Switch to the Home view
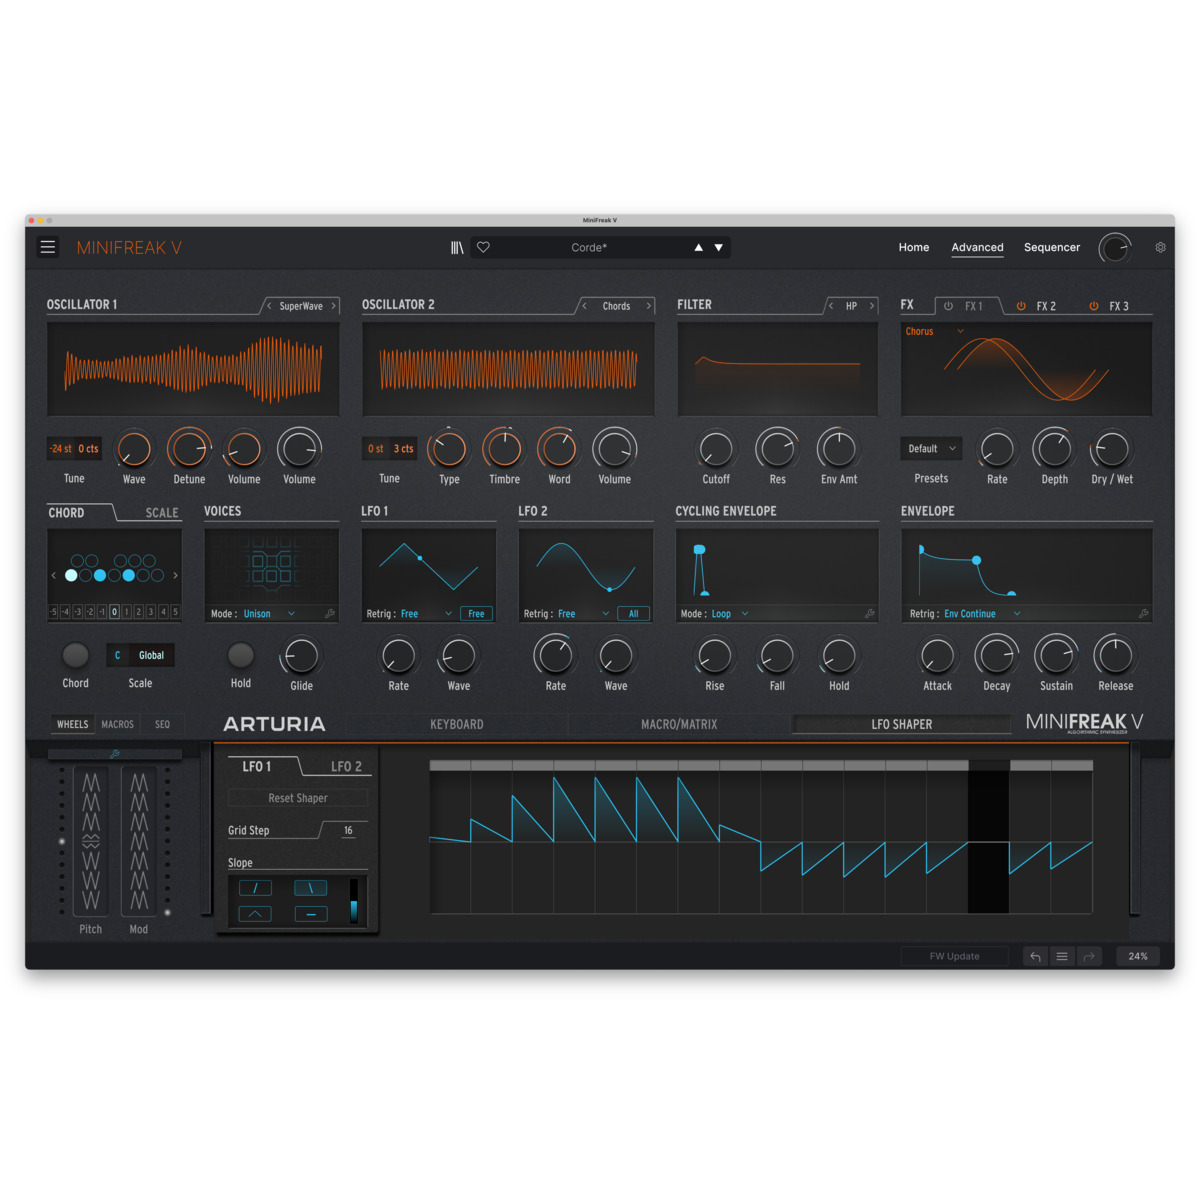The height and width of the screenshot is (1200, 1200). [914, 247]
